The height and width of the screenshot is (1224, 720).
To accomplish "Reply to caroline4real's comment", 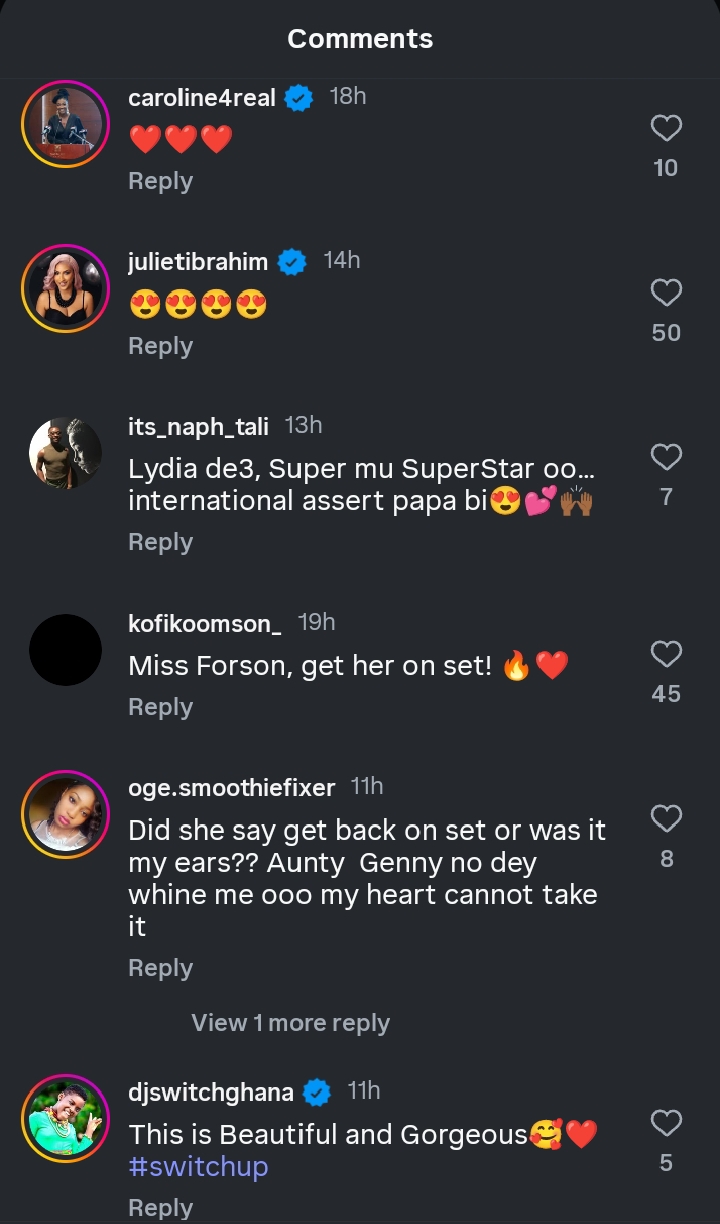I will pos(160,181).
